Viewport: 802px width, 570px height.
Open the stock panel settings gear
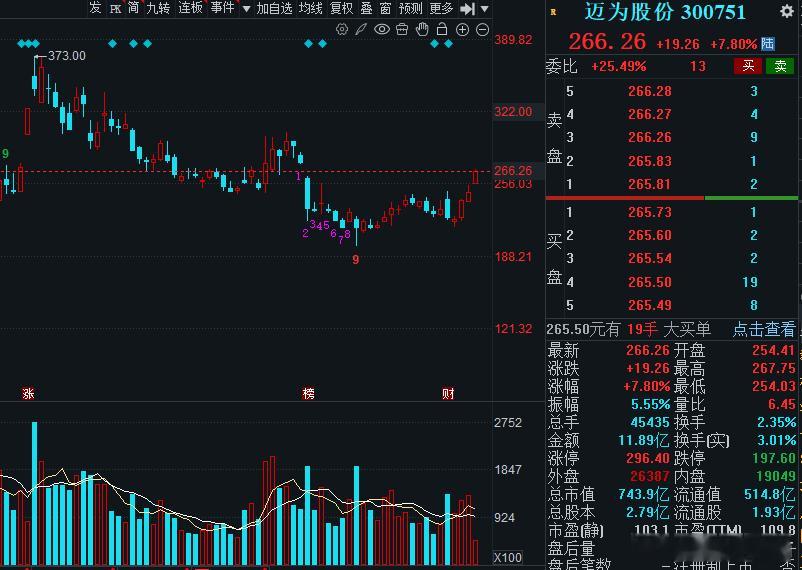(x=787, y=11)
